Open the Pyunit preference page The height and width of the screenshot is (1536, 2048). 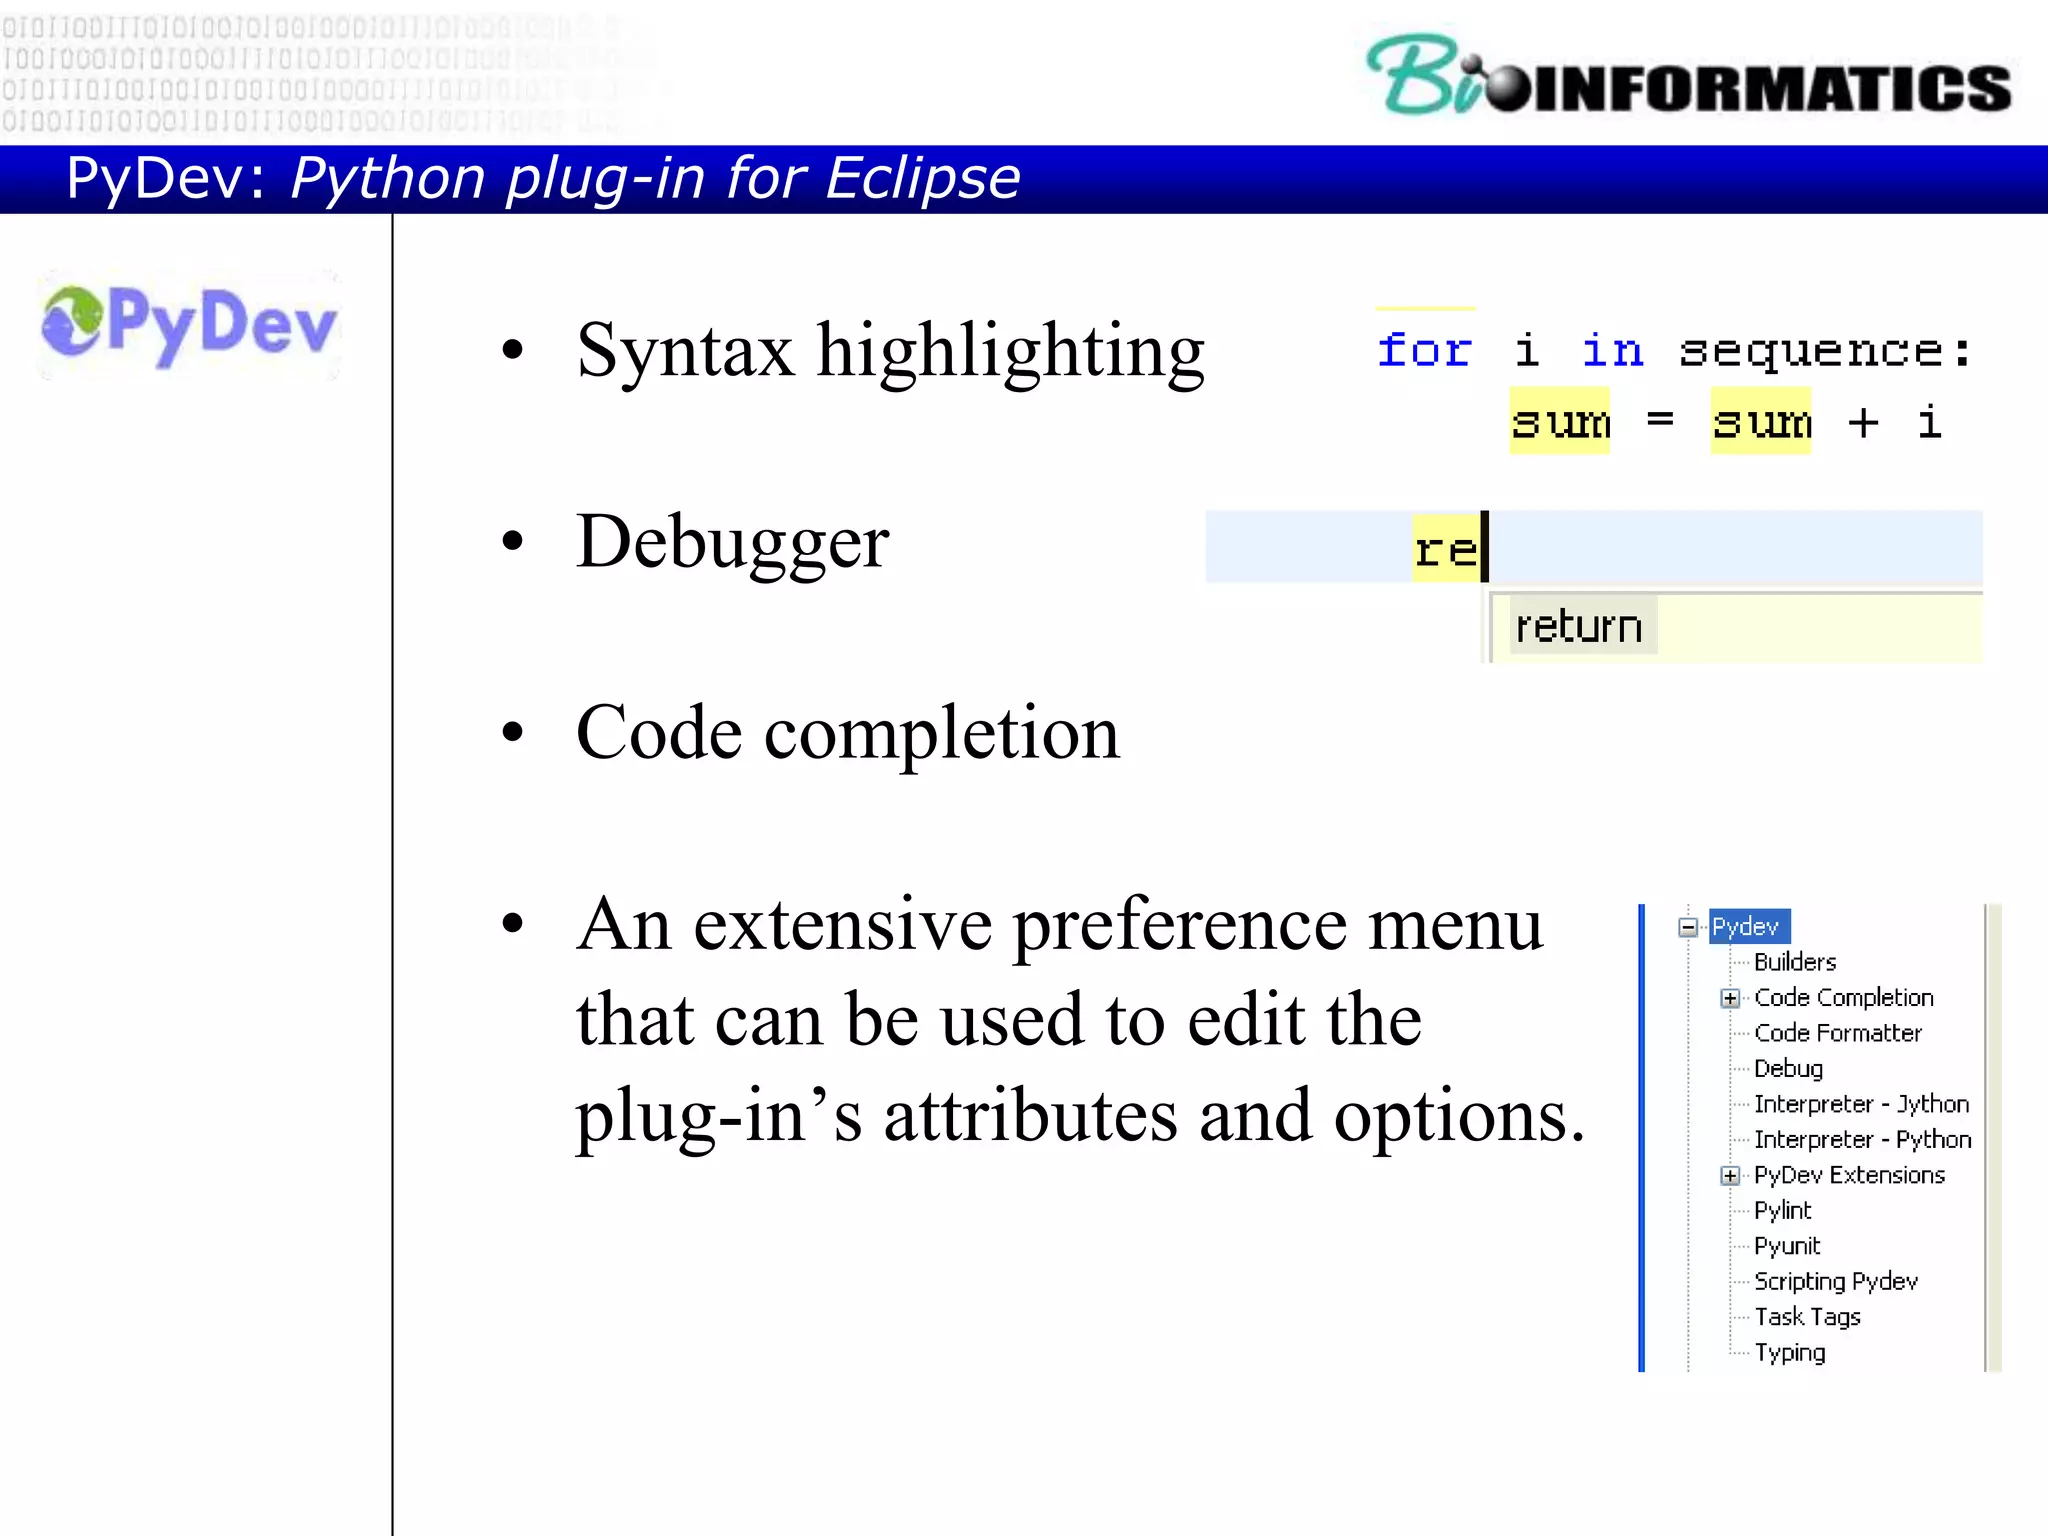(x=1787, y=1246)
